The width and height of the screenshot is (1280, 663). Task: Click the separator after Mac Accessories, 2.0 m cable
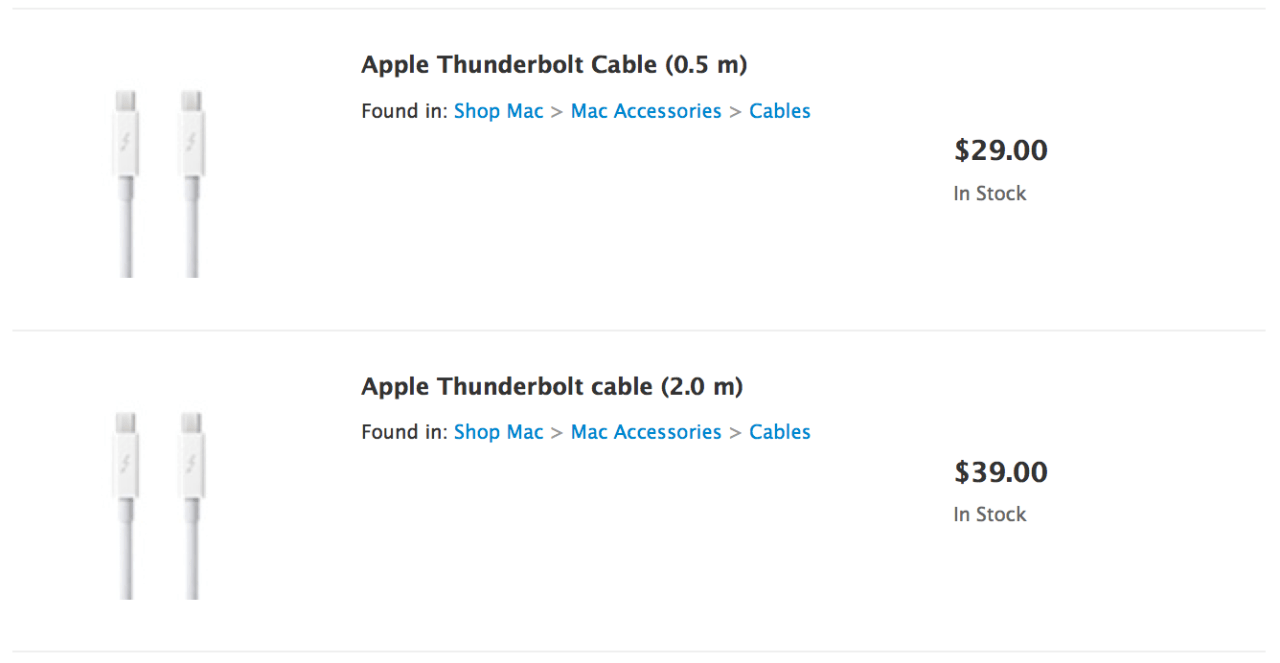coord(735,434)
